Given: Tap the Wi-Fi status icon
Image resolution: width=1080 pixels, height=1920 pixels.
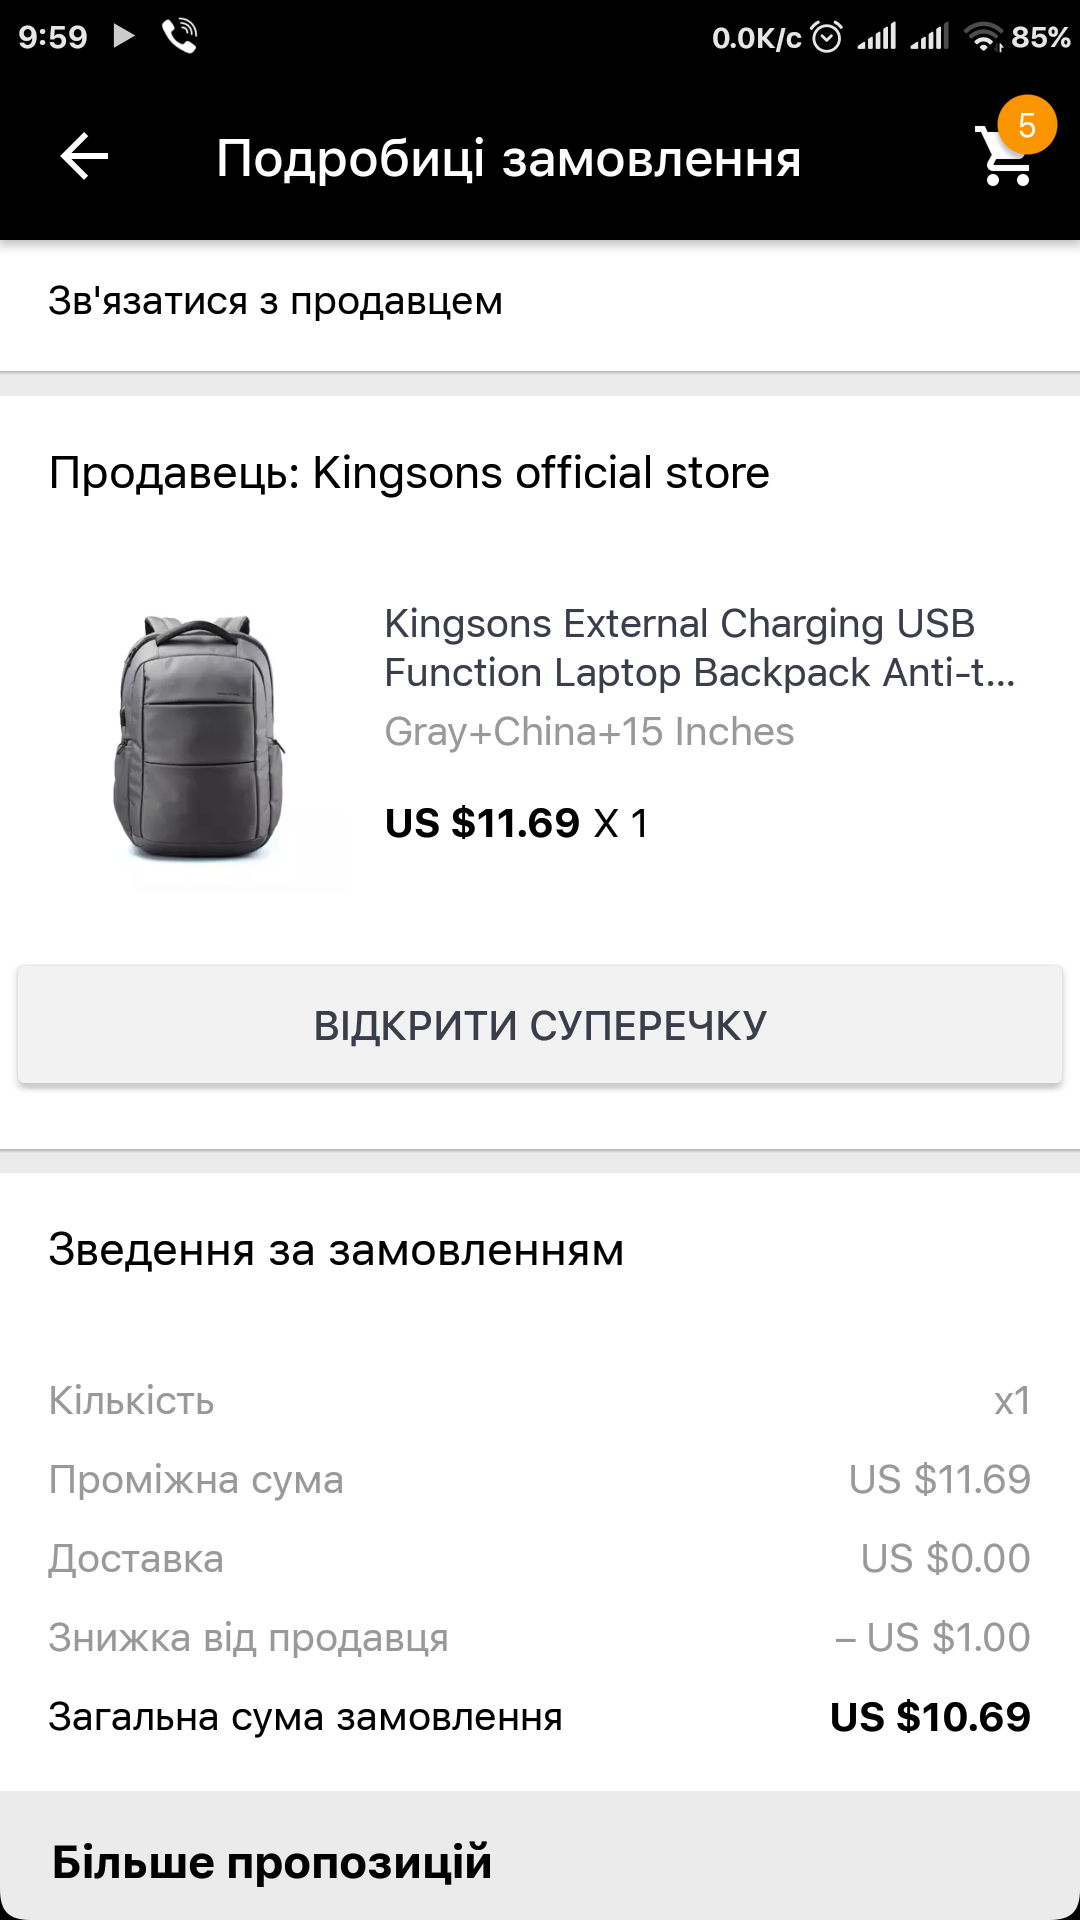Looking at the screenshot, I should click(x=983, y=38).
